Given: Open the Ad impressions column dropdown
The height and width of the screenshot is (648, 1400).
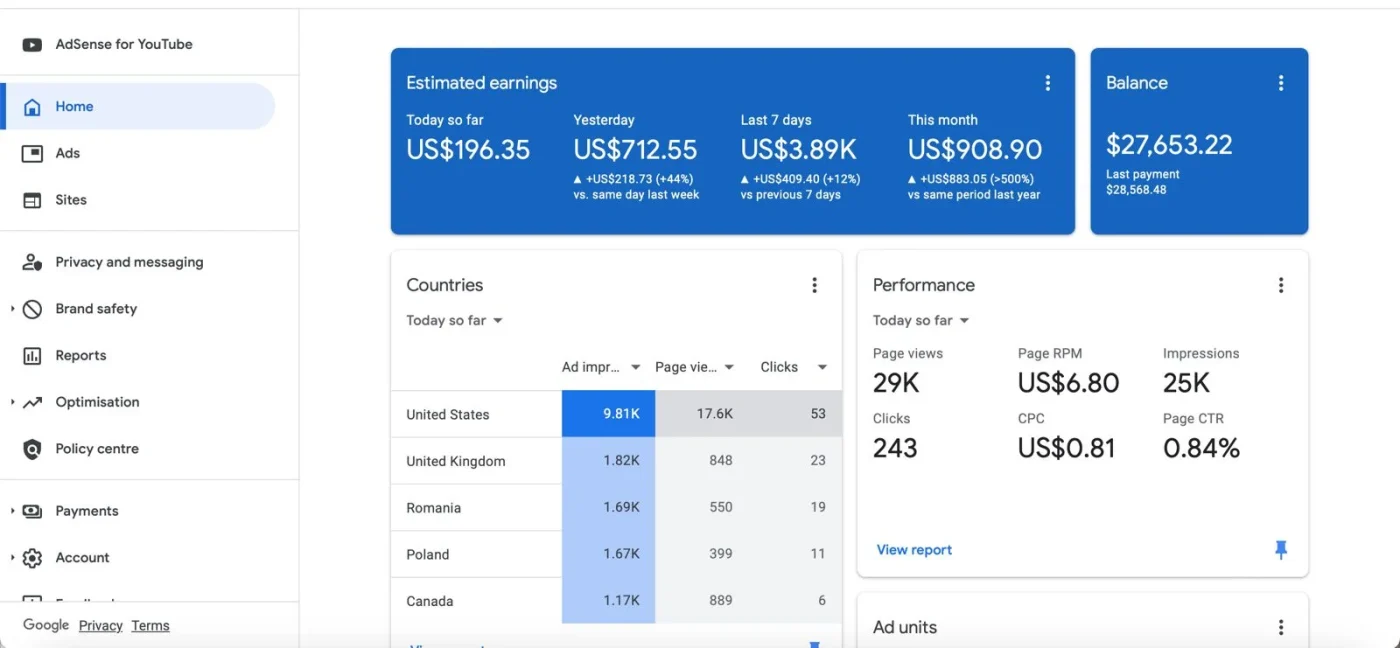Looking at the screenshot, I should 634,368.
